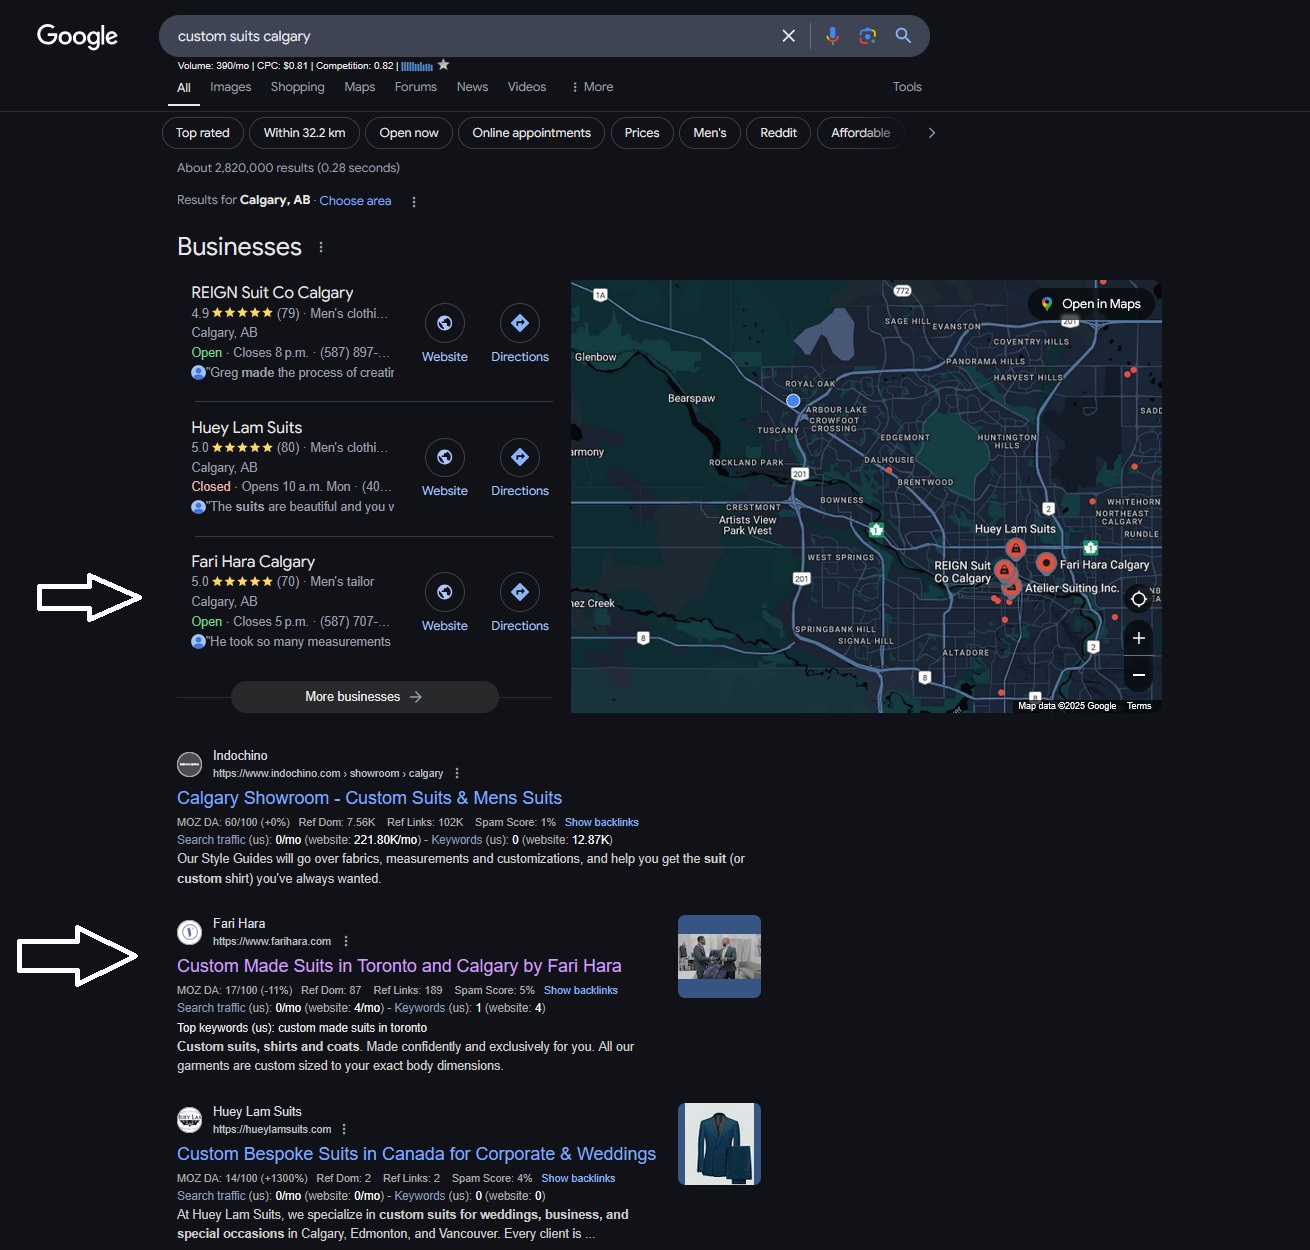
Task: Show backlinks for Indochino result
Action: tap(602, 822)
